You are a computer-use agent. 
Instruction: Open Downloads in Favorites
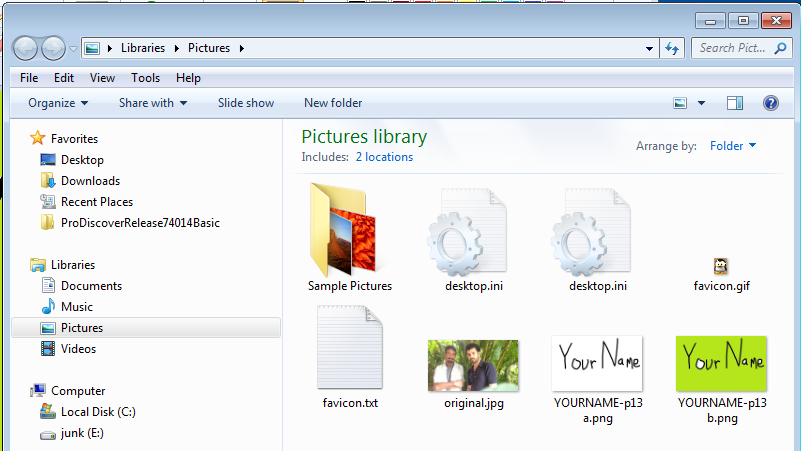(x=90, y=181)
